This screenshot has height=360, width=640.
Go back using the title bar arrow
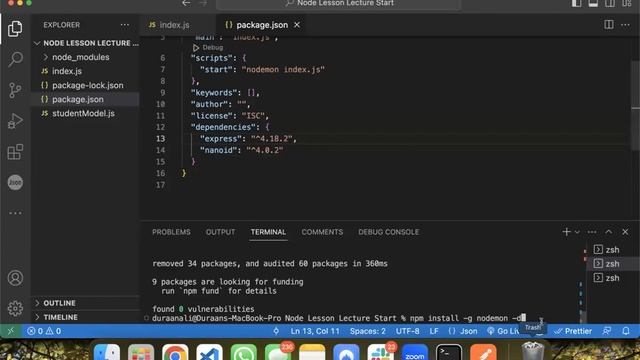186,3
